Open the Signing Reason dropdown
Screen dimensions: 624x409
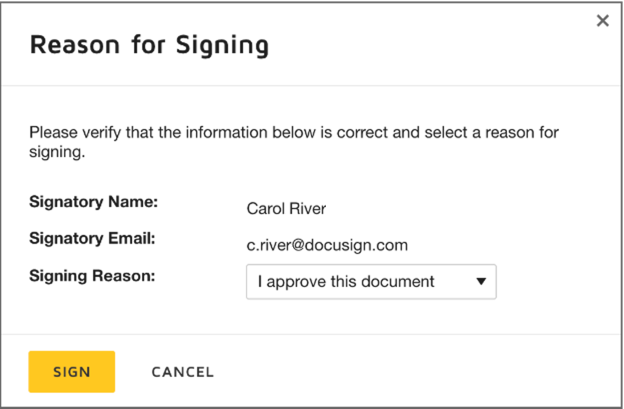pos(371,281)
